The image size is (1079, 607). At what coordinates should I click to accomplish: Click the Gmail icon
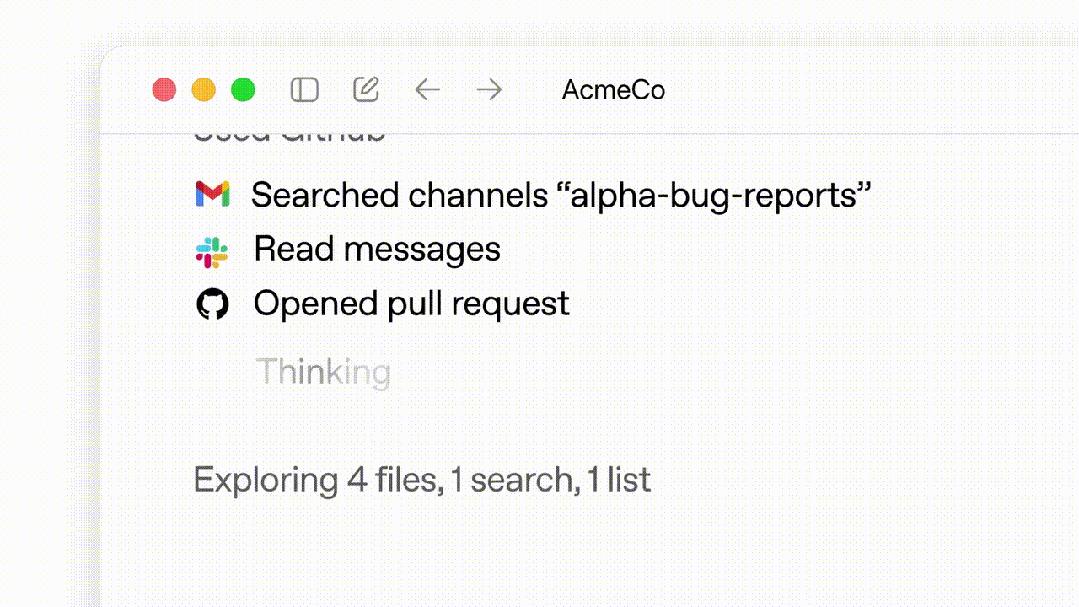(x=212, y=194)
